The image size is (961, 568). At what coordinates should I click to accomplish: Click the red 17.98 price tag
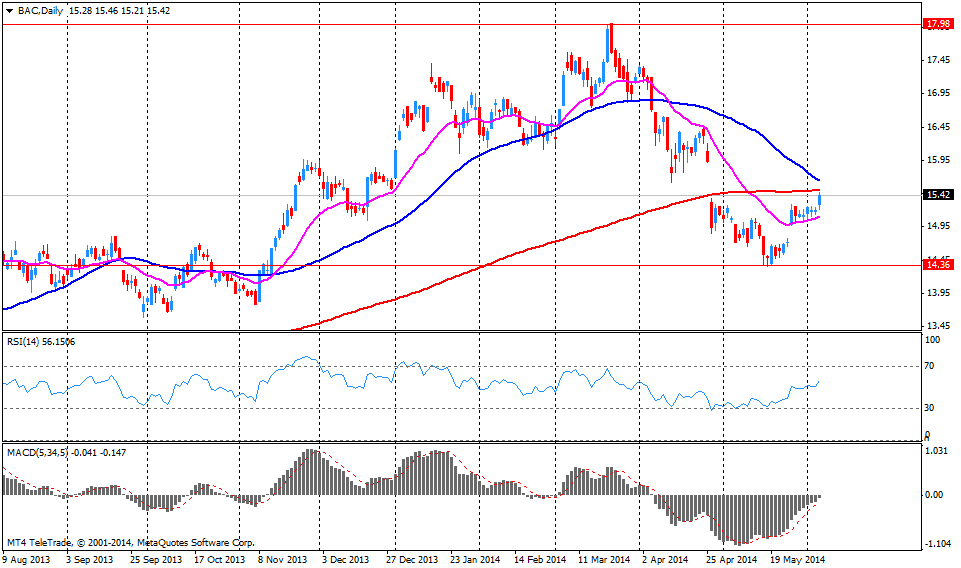tap(936, 24)
